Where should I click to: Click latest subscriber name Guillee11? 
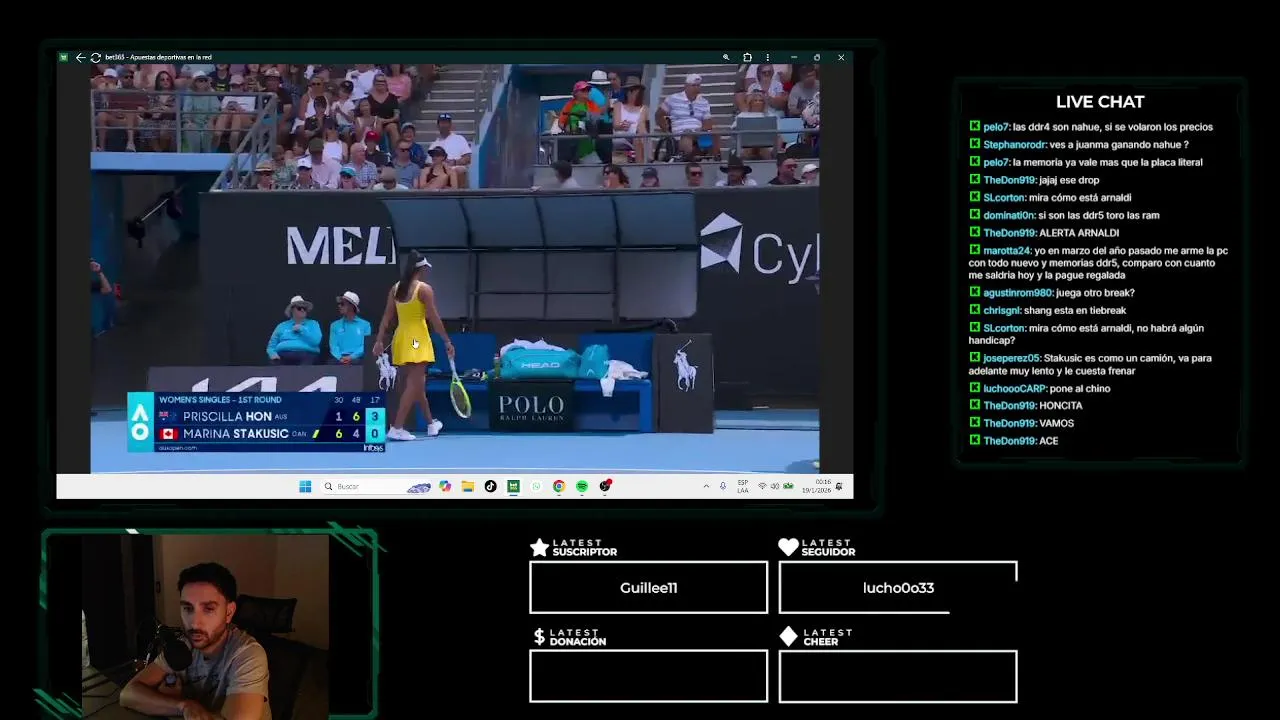tap(649, 588)
